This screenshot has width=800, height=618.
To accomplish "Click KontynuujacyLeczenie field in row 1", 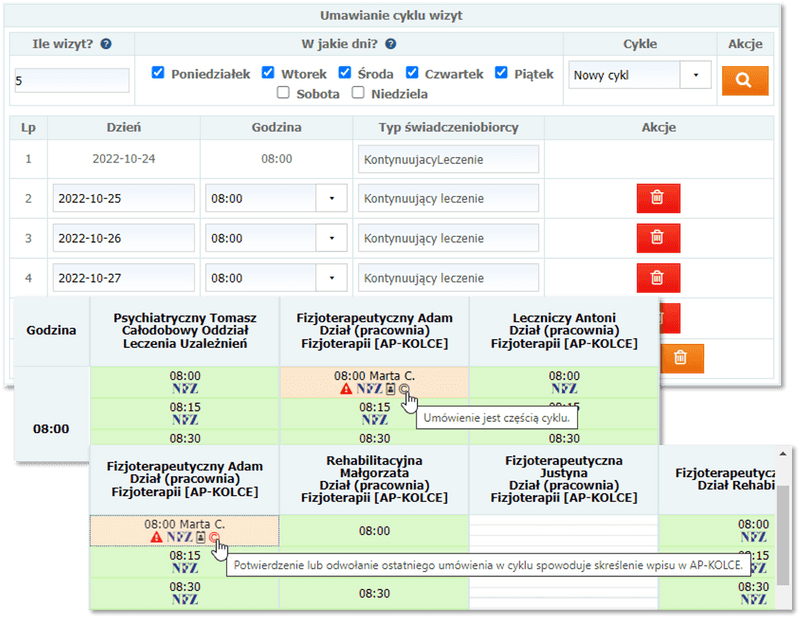I will point(448,159).
